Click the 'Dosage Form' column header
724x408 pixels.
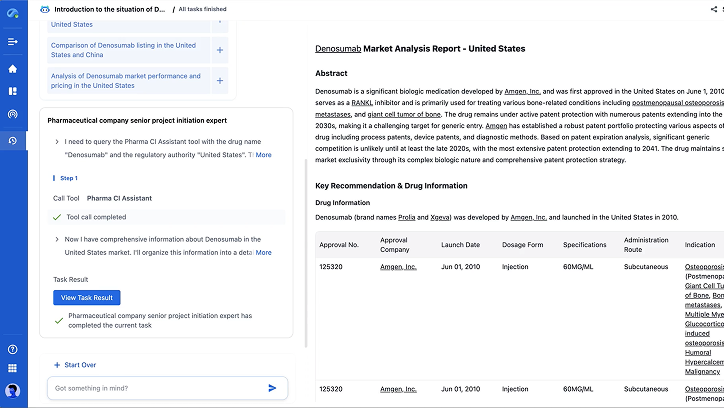click(522, 245)
